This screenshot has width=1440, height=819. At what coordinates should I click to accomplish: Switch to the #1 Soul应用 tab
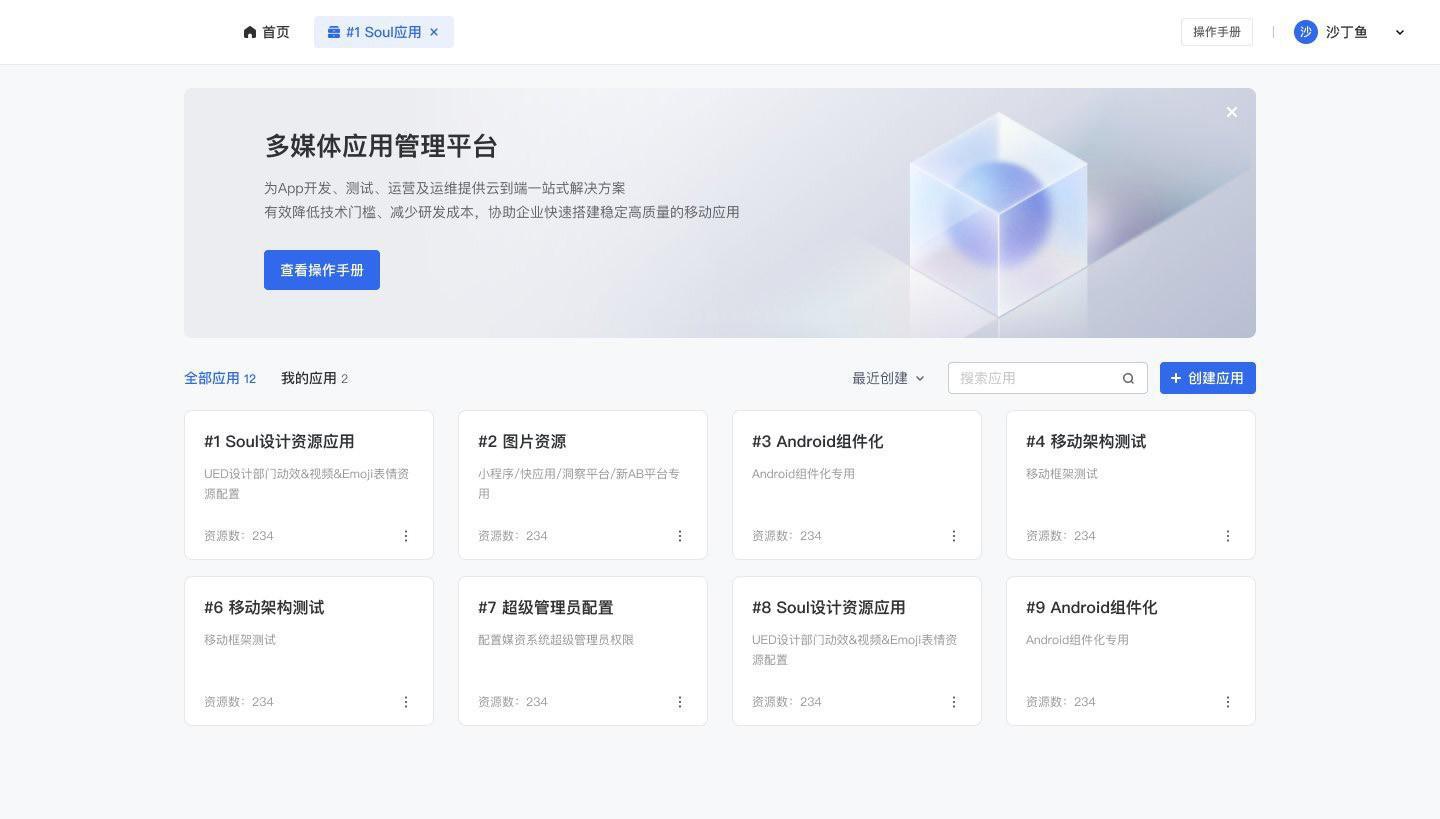[x=383, y=32]
